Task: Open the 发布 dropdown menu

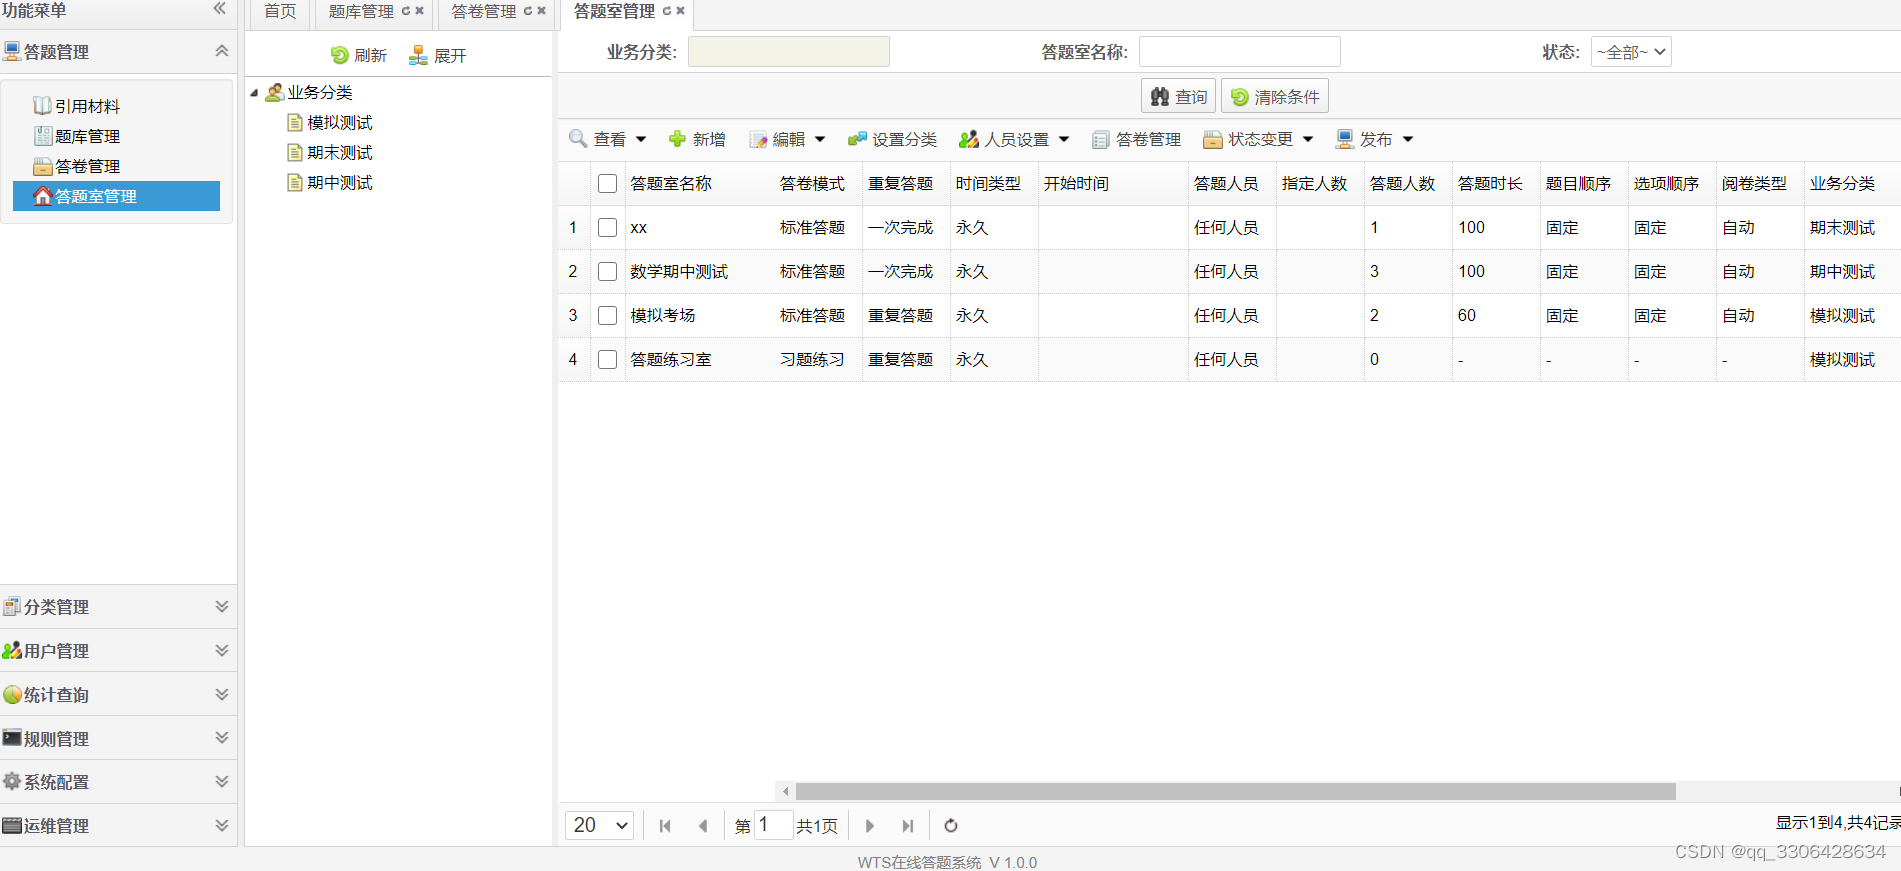Action: (1375, 139)
